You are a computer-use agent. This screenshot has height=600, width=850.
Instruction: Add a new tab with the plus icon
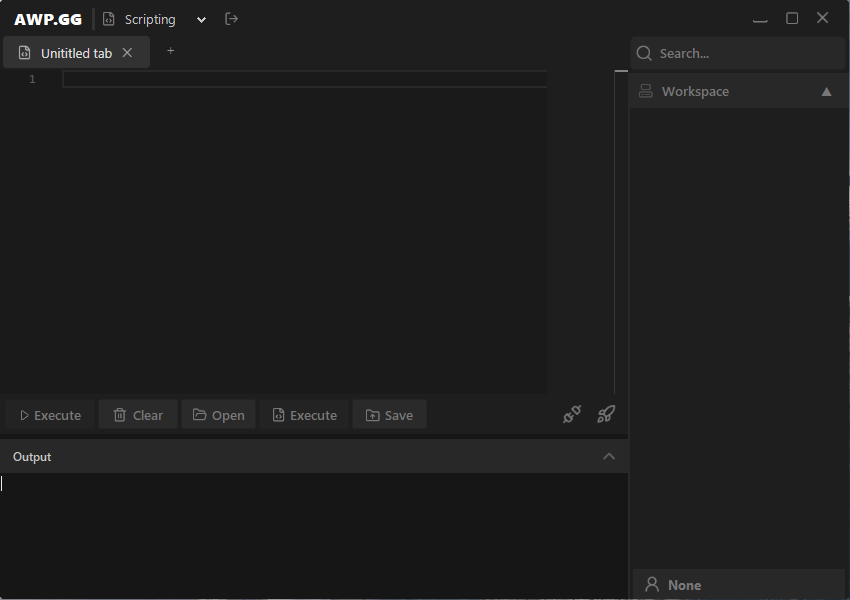point(170,51)
